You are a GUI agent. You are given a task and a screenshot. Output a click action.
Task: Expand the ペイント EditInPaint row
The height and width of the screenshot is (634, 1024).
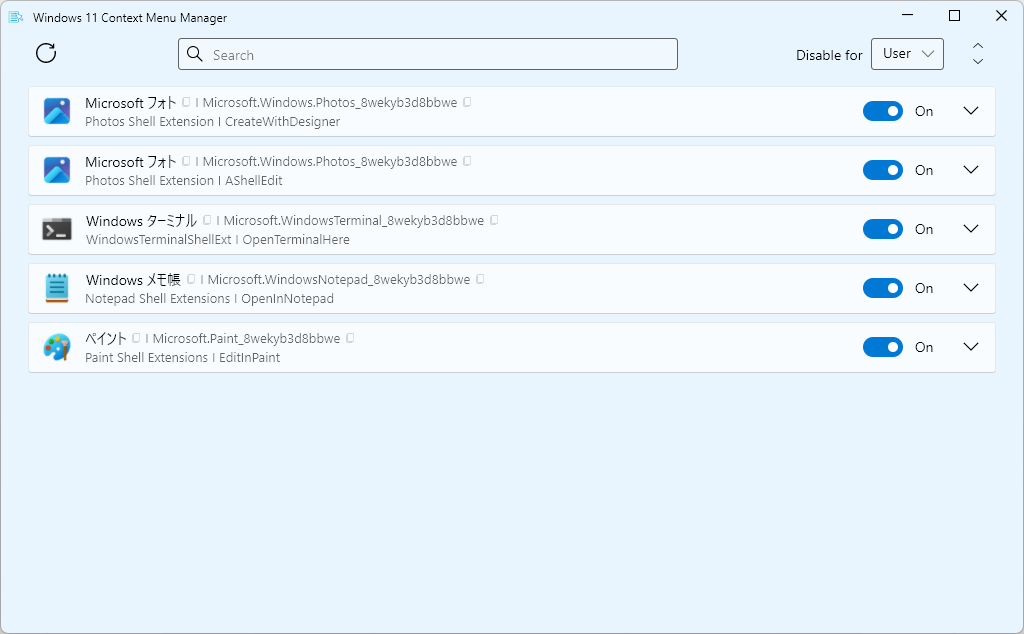pyautogui.click(x=970, y=347)
